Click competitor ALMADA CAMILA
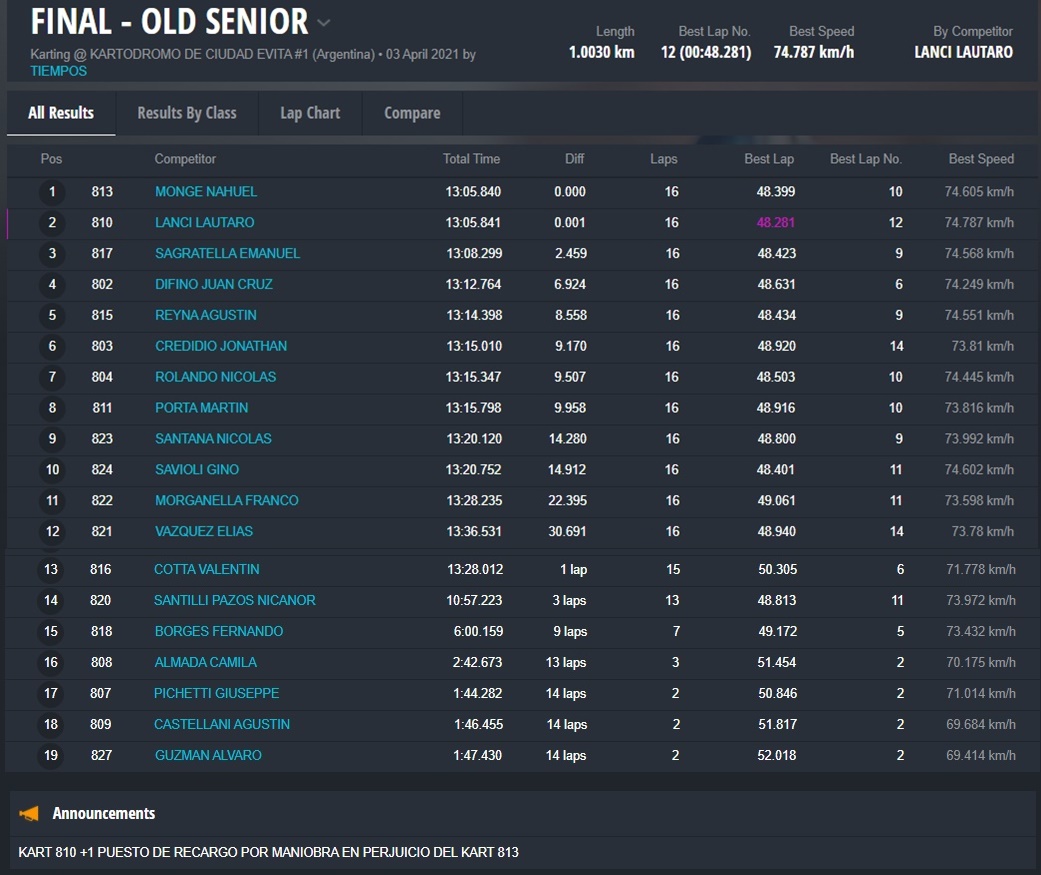The width and height of the screenshot is (1041, 875). (x=205, y=663)
